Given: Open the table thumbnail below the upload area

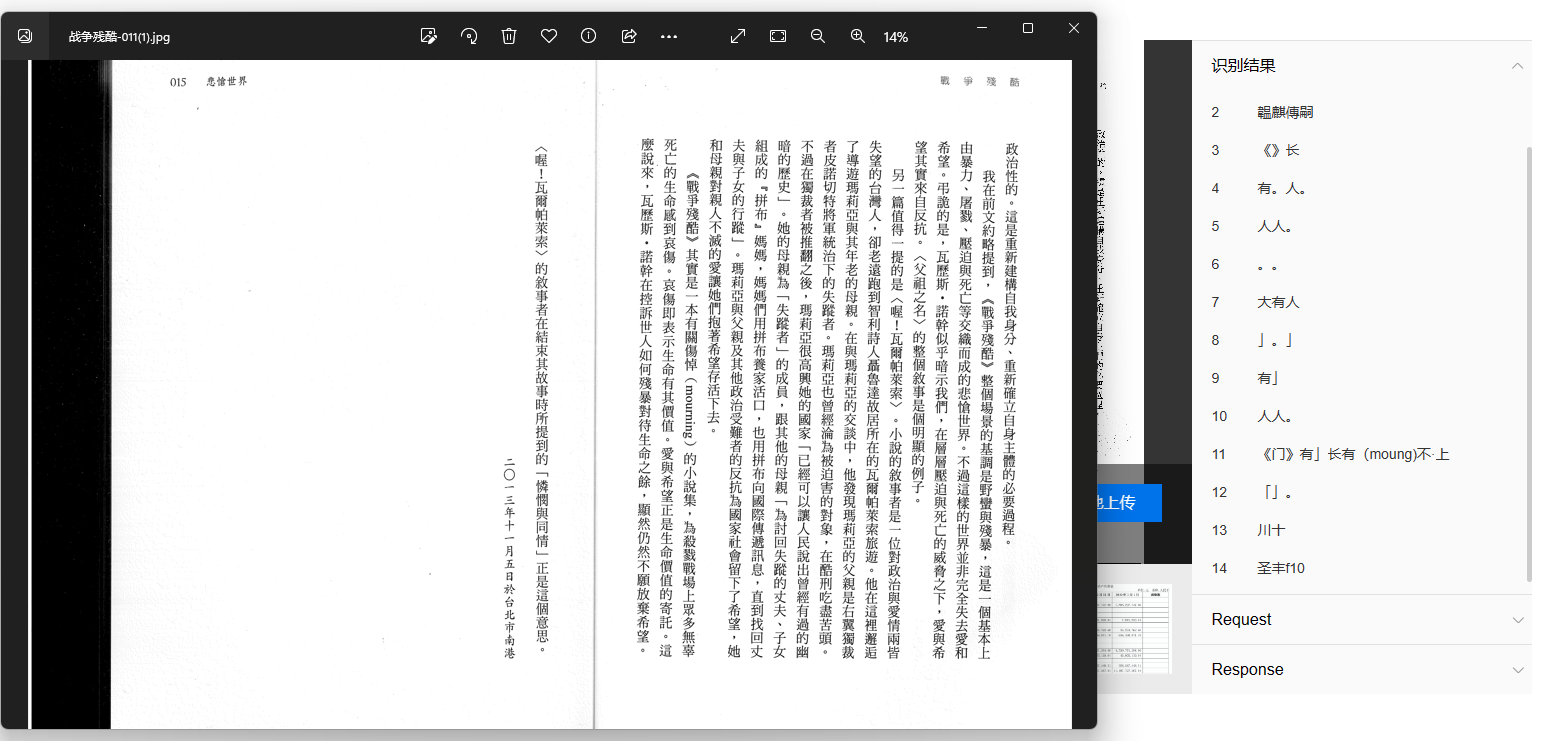Looking at the screenshot, I should pyautogui.click(x=1134, y=628).
